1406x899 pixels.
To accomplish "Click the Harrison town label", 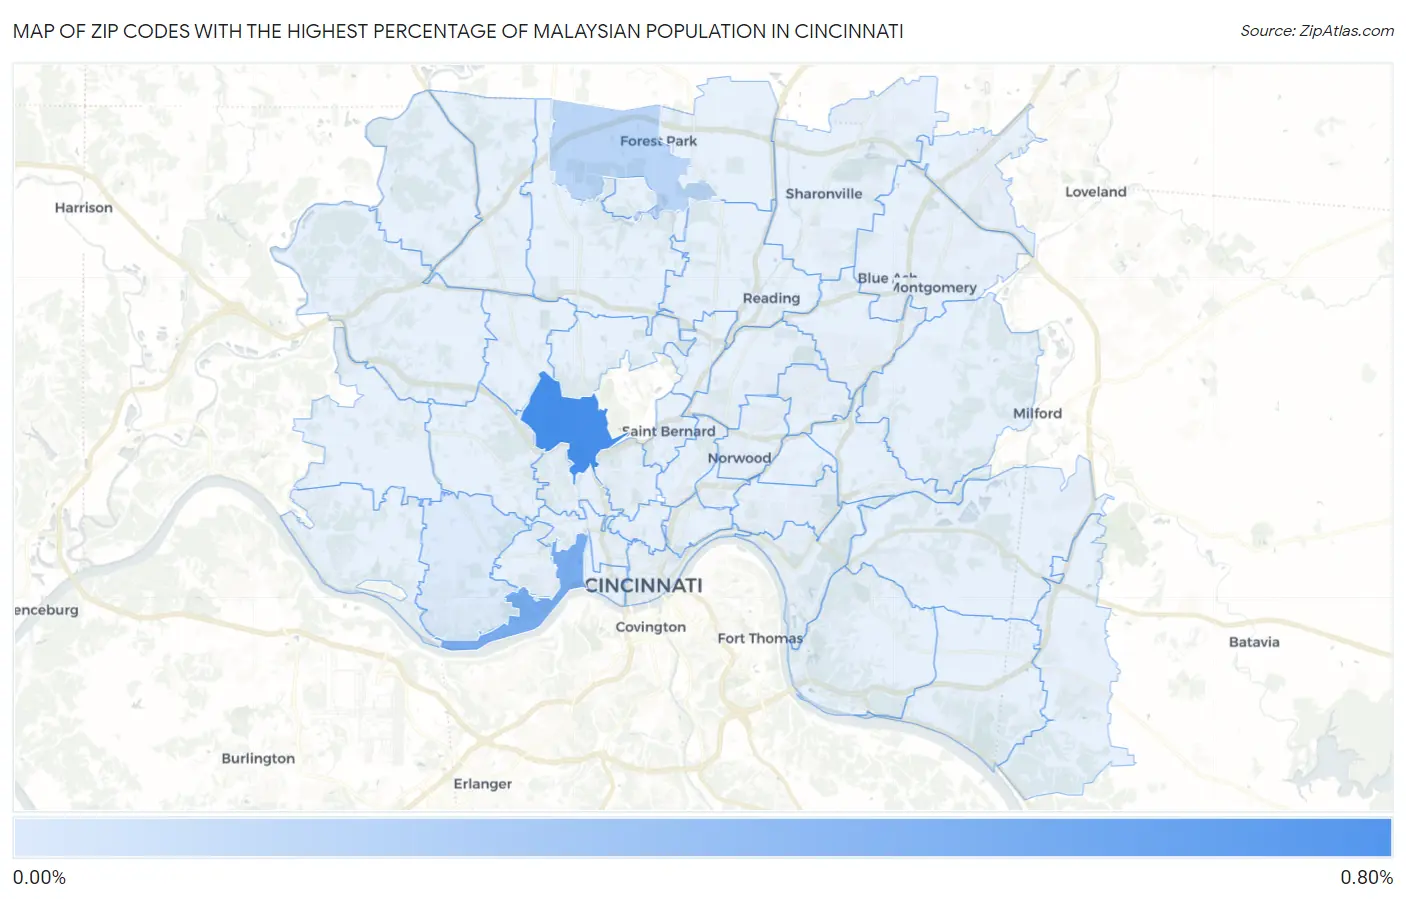I will pos(83,208).
